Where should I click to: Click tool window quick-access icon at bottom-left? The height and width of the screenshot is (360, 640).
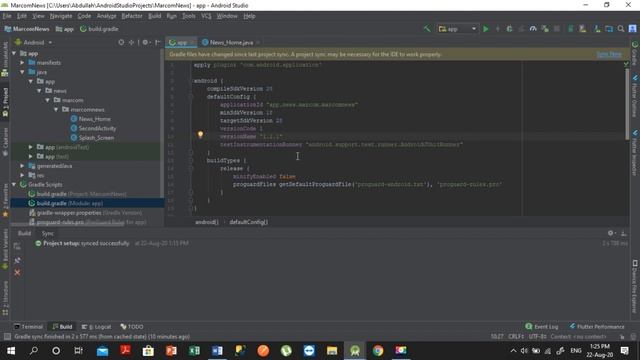point(7,337)
